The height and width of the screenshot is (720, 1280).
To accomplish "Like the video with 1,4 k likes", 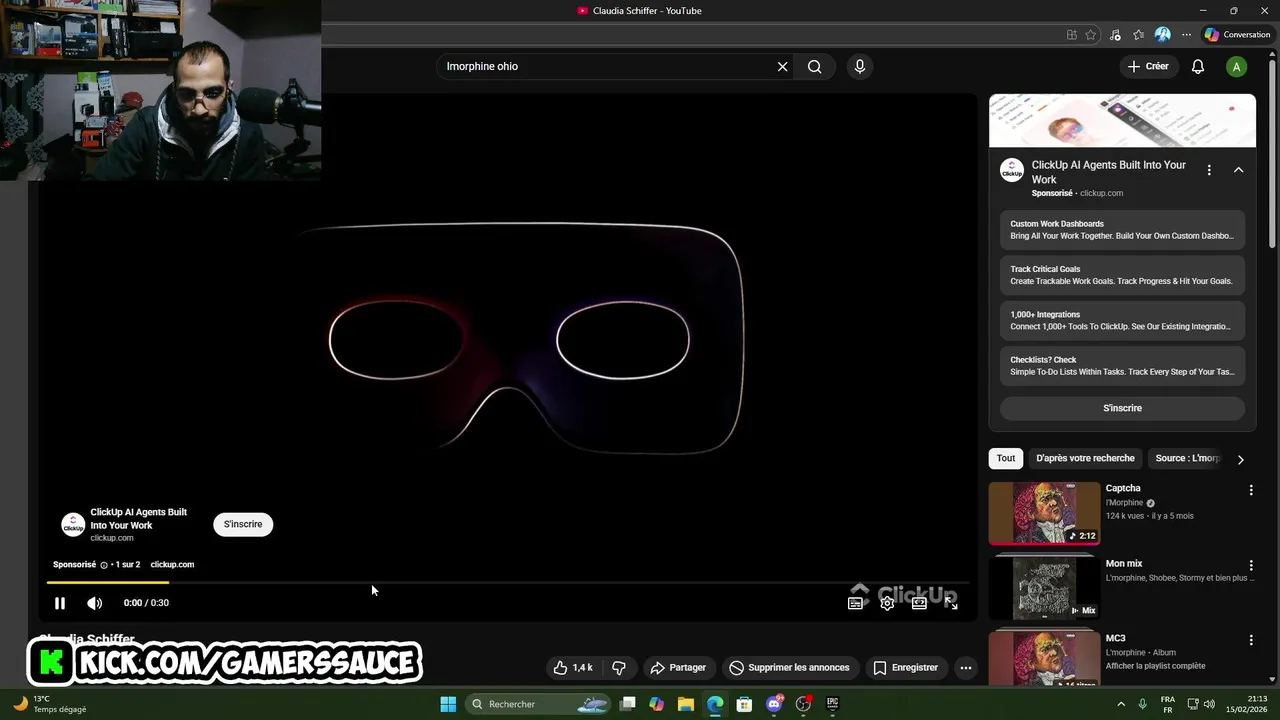I will point(573,667).
